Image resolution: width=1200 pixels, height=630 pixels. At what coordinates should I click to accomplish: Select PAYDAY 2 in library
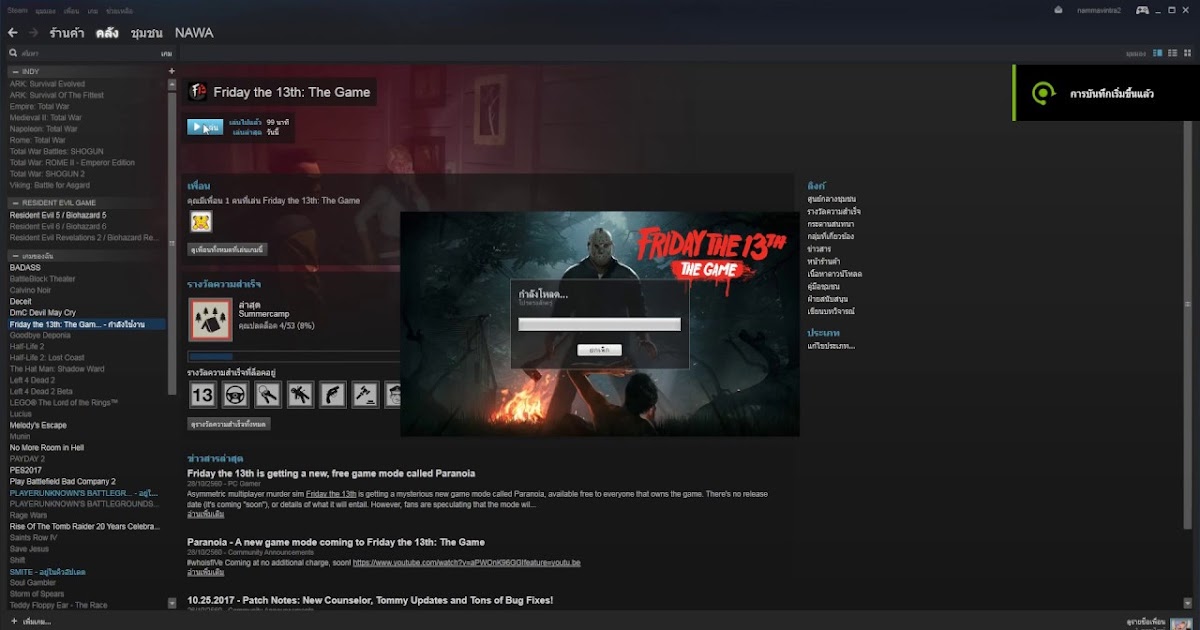pos(27,458)
